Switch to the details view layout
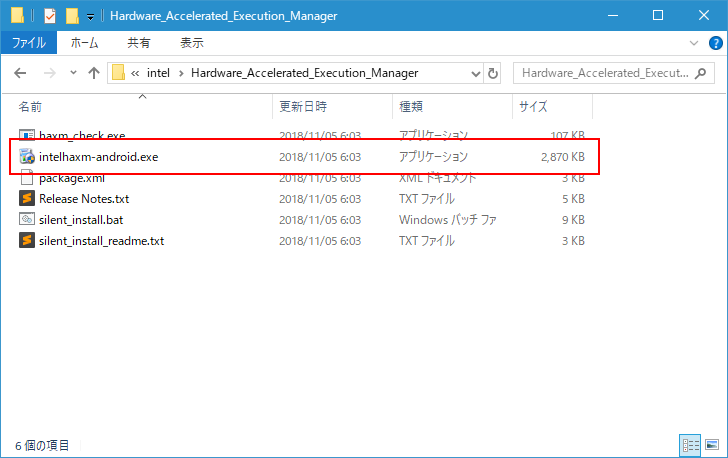Image resolution: width=728 pixels, height=458 pixels. tap(690, 445)
